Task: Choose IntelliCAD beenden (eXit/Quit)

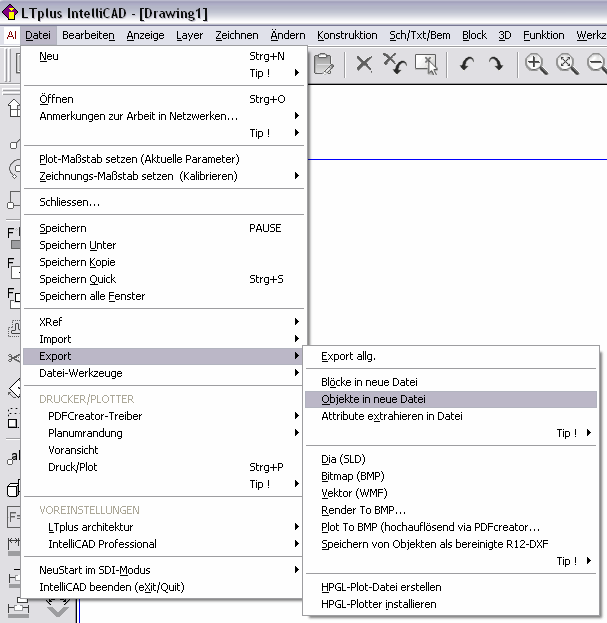Action: pos(164,588)
